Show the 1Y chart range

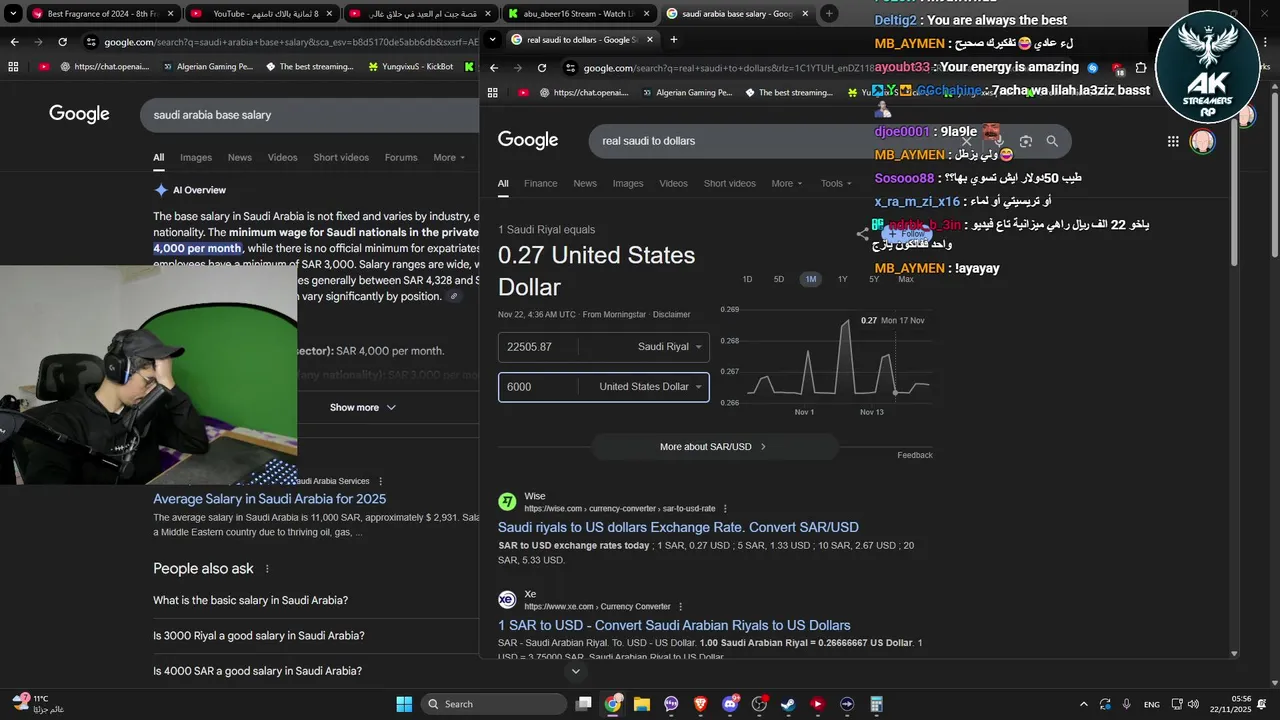842,279
